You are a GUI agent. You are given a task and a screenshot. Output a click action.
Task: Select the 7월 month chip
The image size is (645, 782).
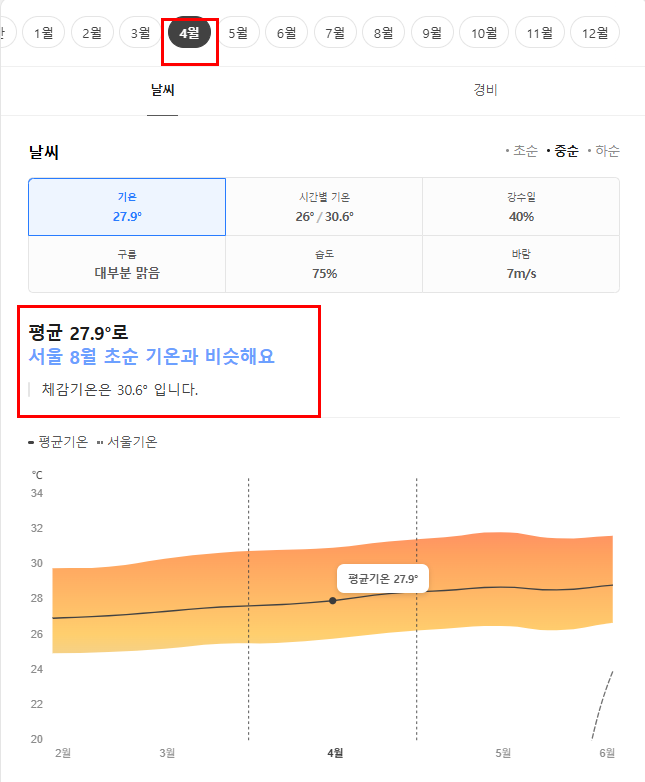pyautogui.click(x=335, y=33)
